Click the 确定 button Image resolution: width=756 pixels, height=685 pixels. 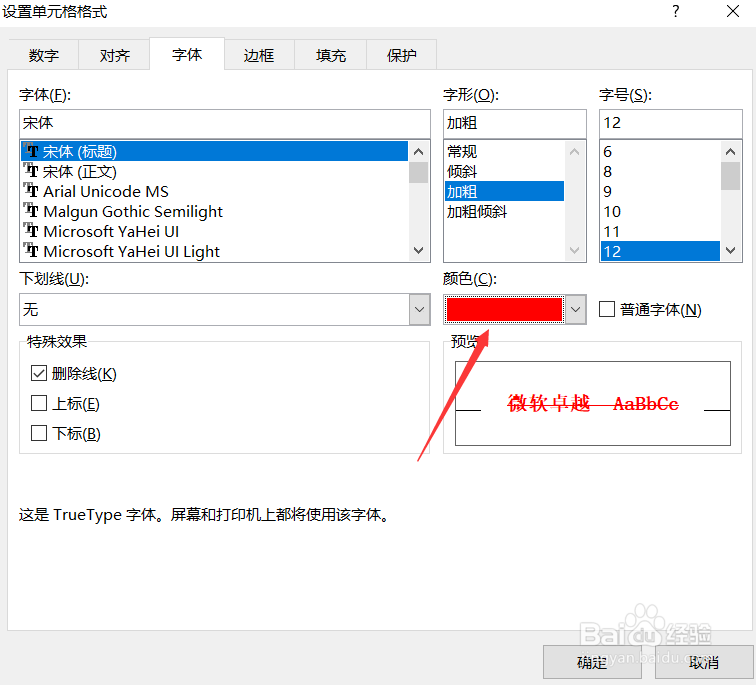tap(592, 662)
